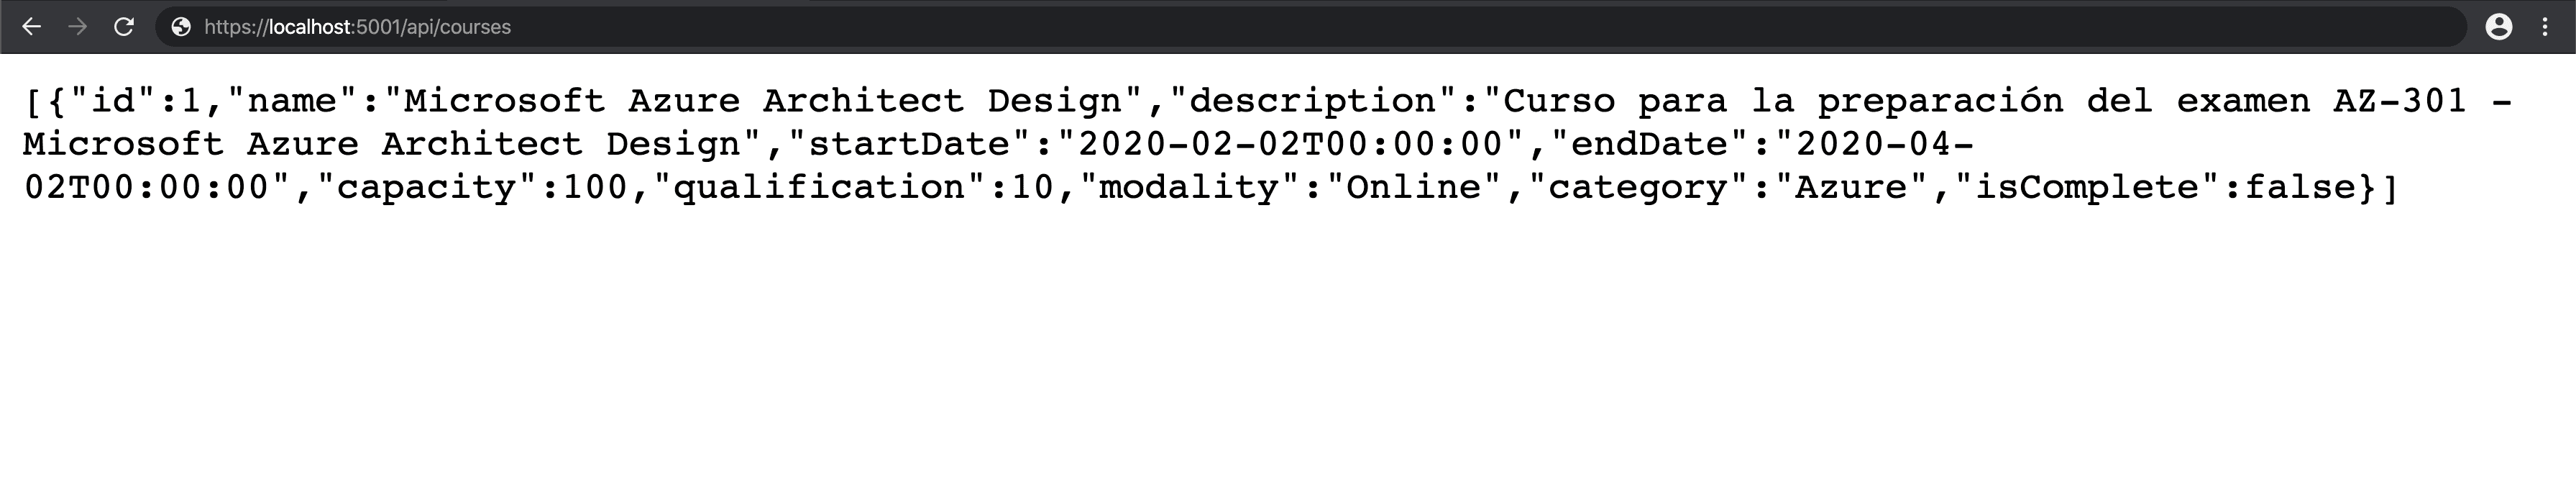
Task: Click the "endDate" key
Action: tap(1650, 144)
